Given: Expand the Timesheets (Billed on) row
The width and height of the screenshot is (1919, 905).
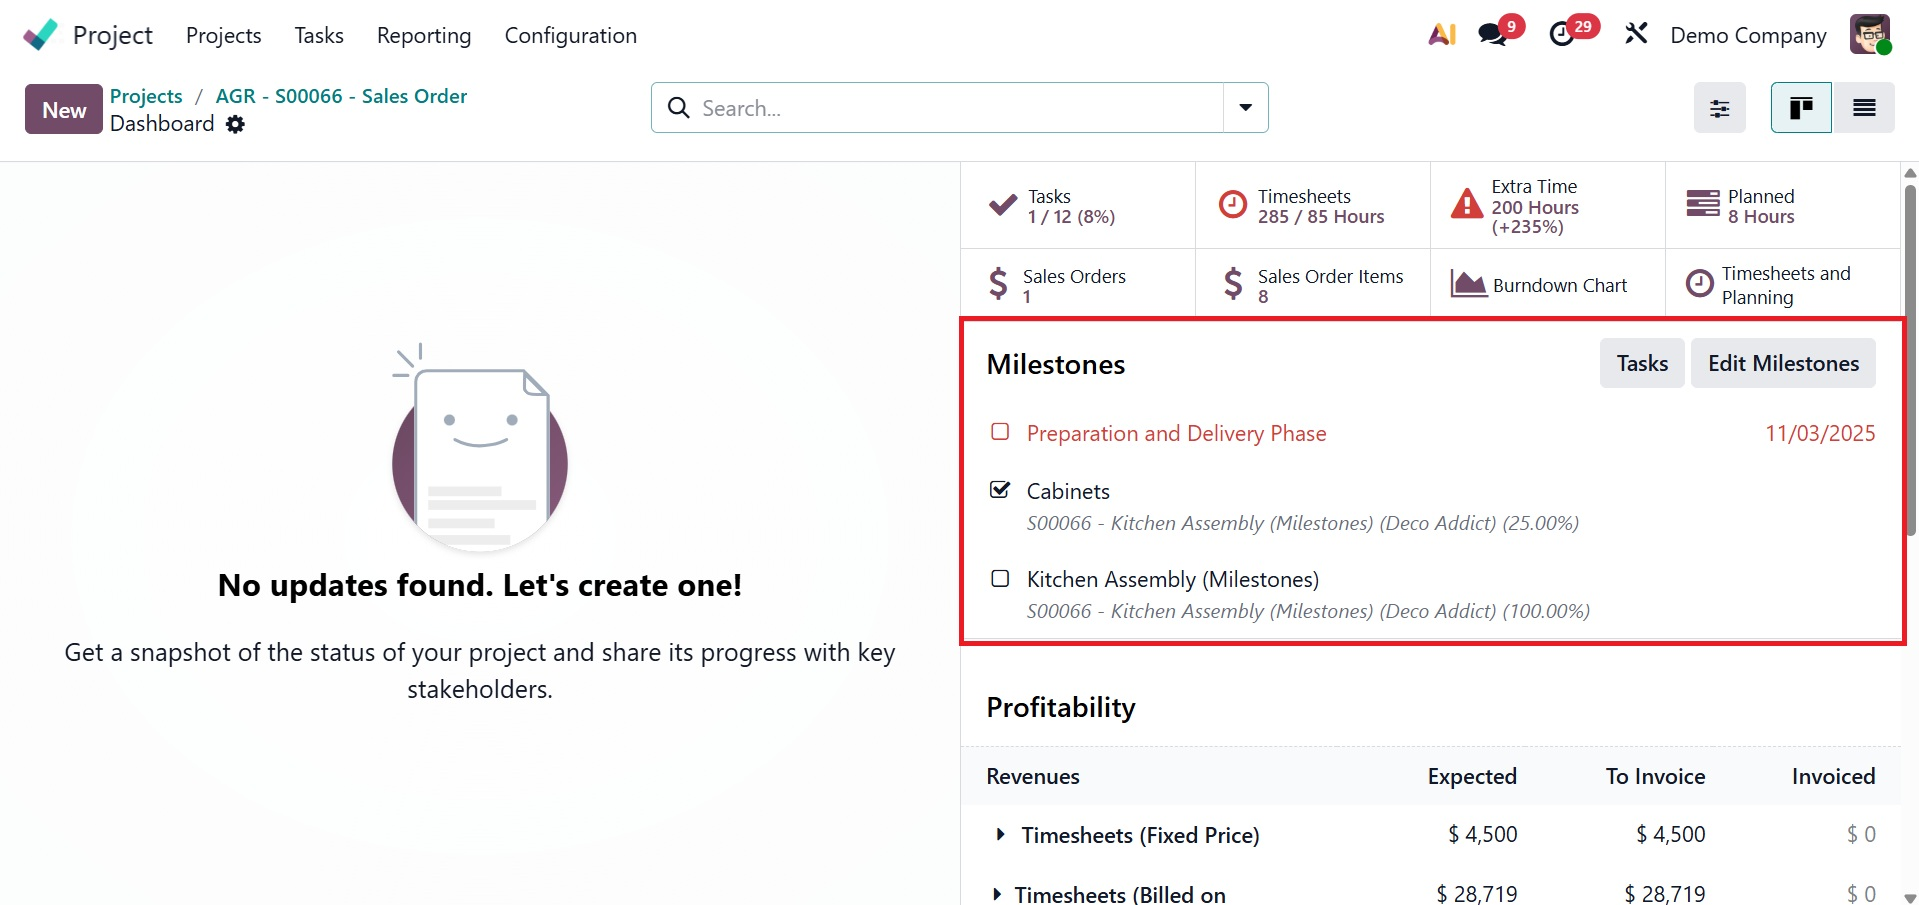Looking at the screenshot, I should tap(996, 894).
